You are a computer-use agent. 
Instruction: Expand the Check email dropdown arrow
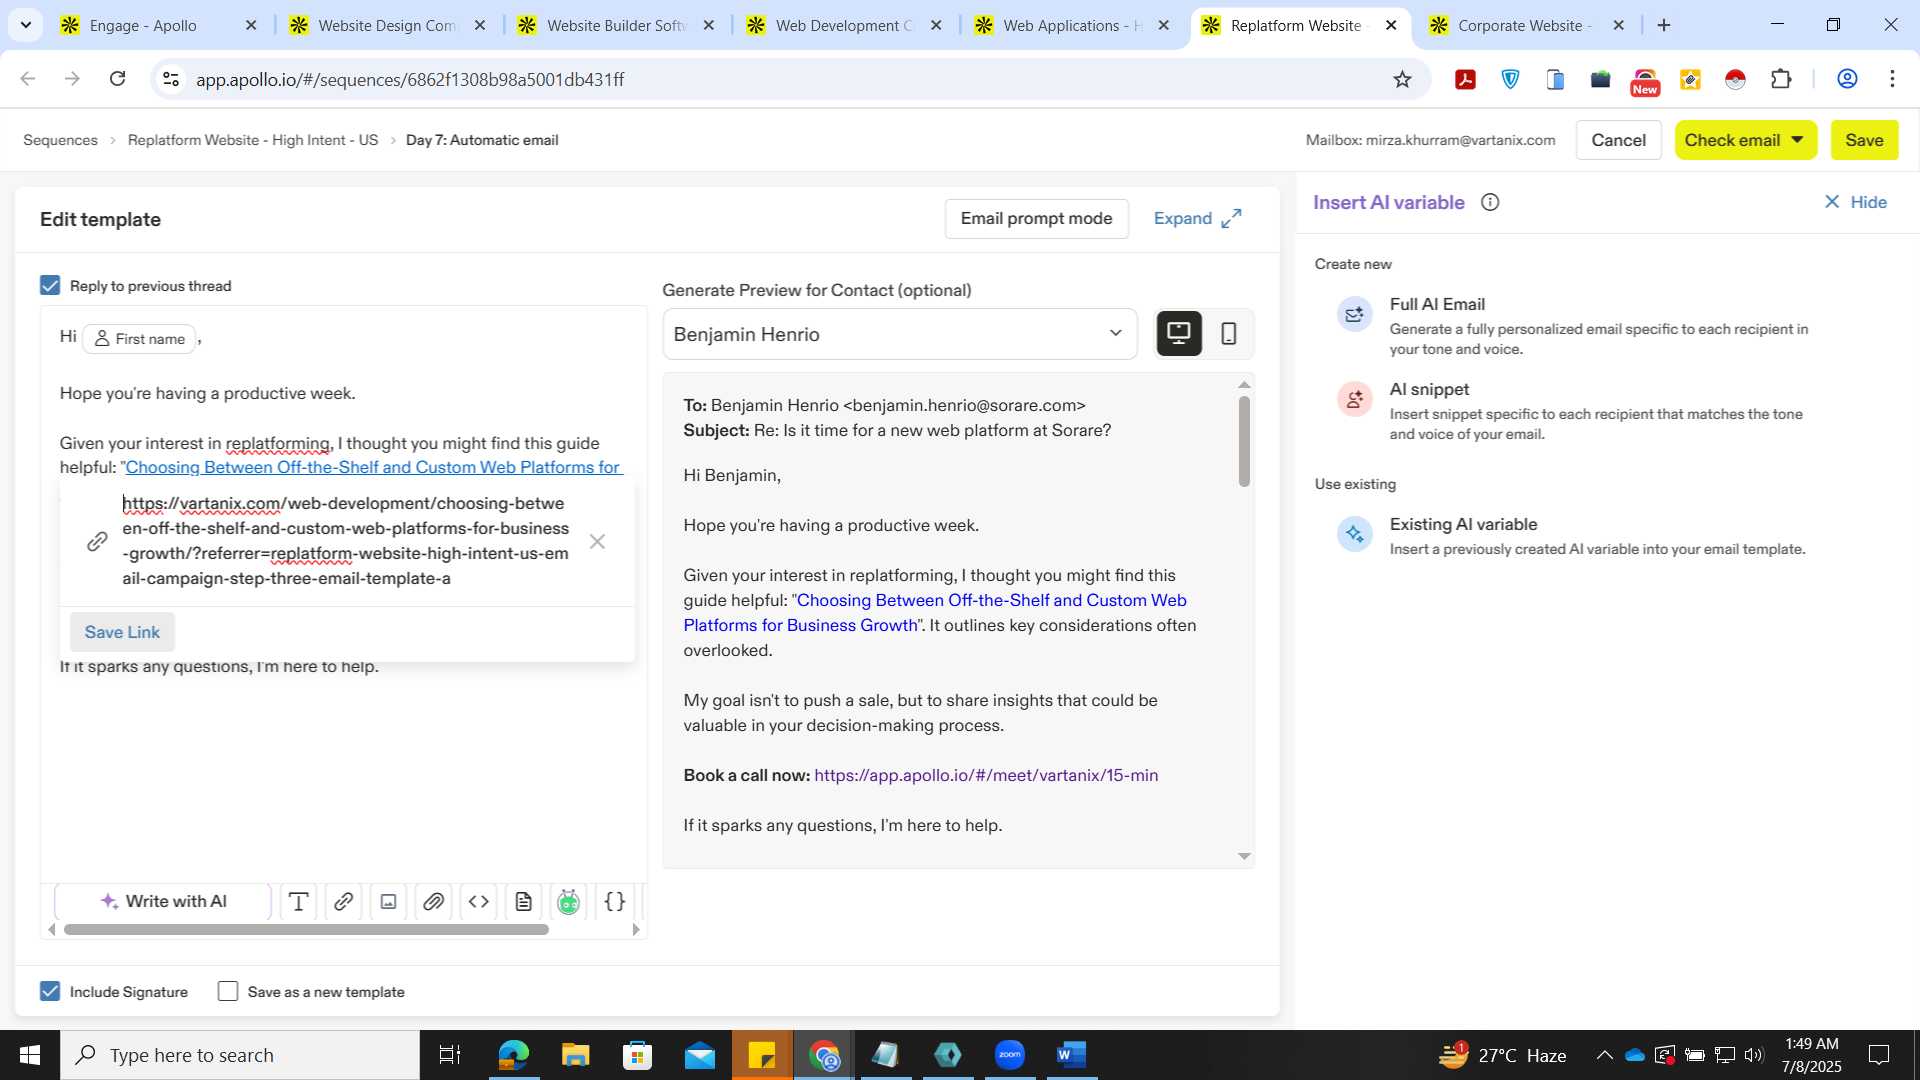pos(1797,140)
